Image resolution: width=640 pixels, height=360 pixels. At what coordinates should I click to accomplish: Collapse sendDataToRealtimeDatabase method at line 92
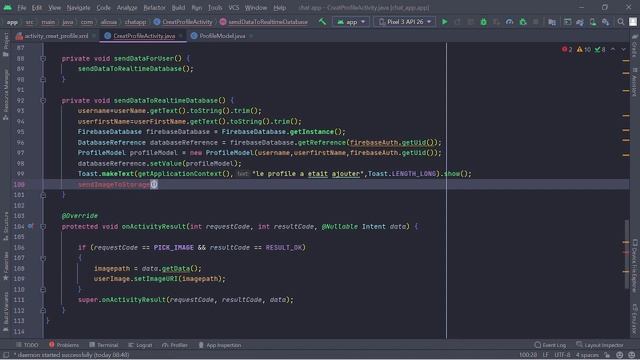coord(43,100)
